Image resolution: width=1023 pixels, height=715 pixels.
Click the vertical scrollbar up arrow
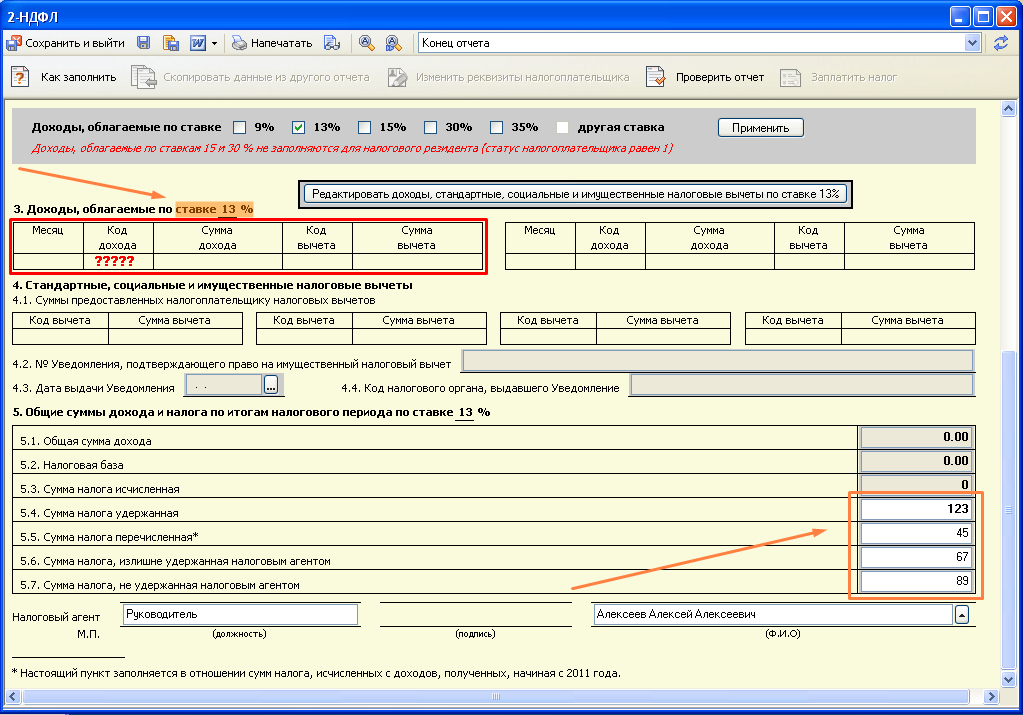click(1009, 108)
